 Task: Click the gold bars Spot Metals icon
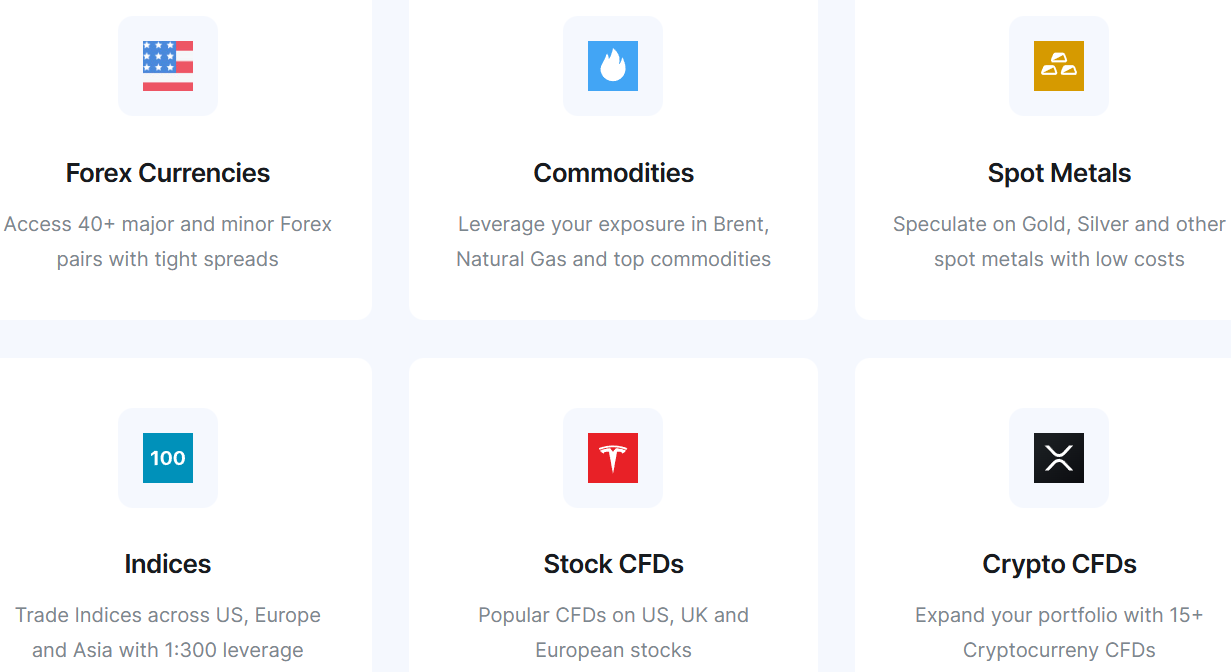[x=1059, y=66]
